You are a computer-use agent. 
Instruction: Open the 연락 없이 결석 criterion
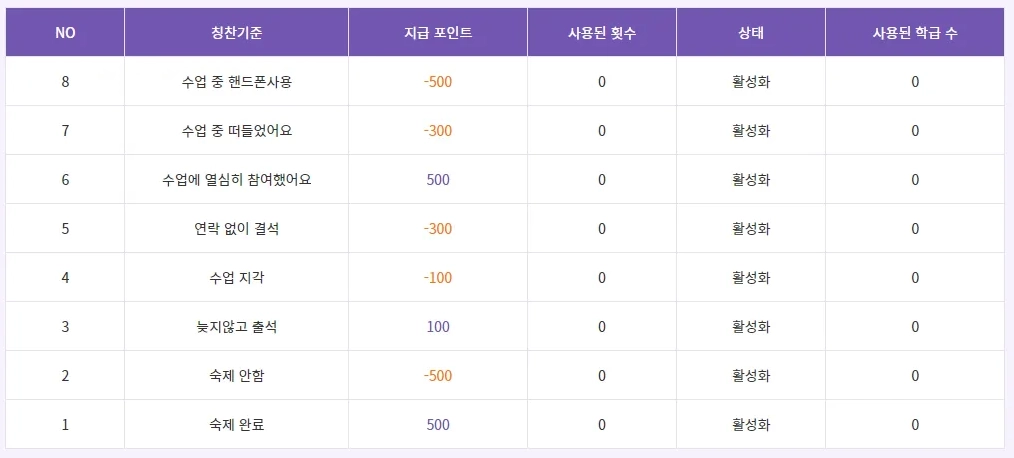click(237, 229)
